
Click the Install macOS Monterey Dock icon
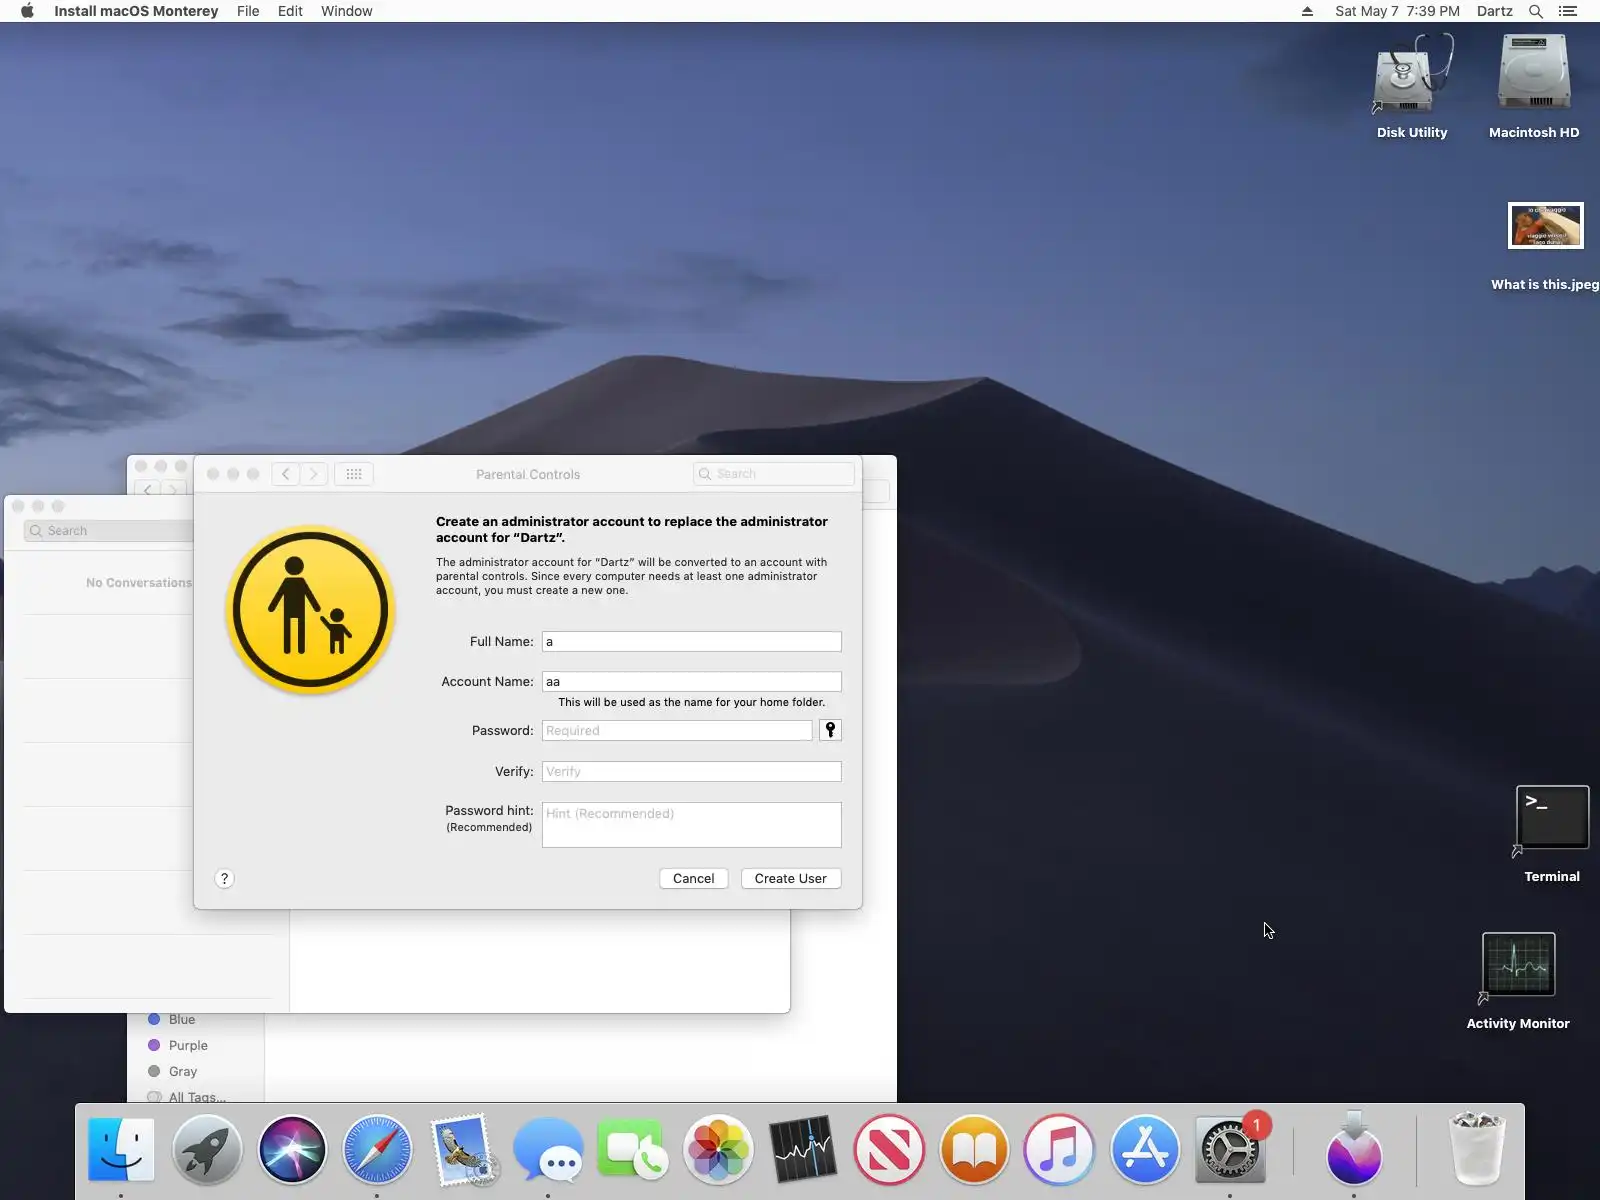[1354, 1149]
